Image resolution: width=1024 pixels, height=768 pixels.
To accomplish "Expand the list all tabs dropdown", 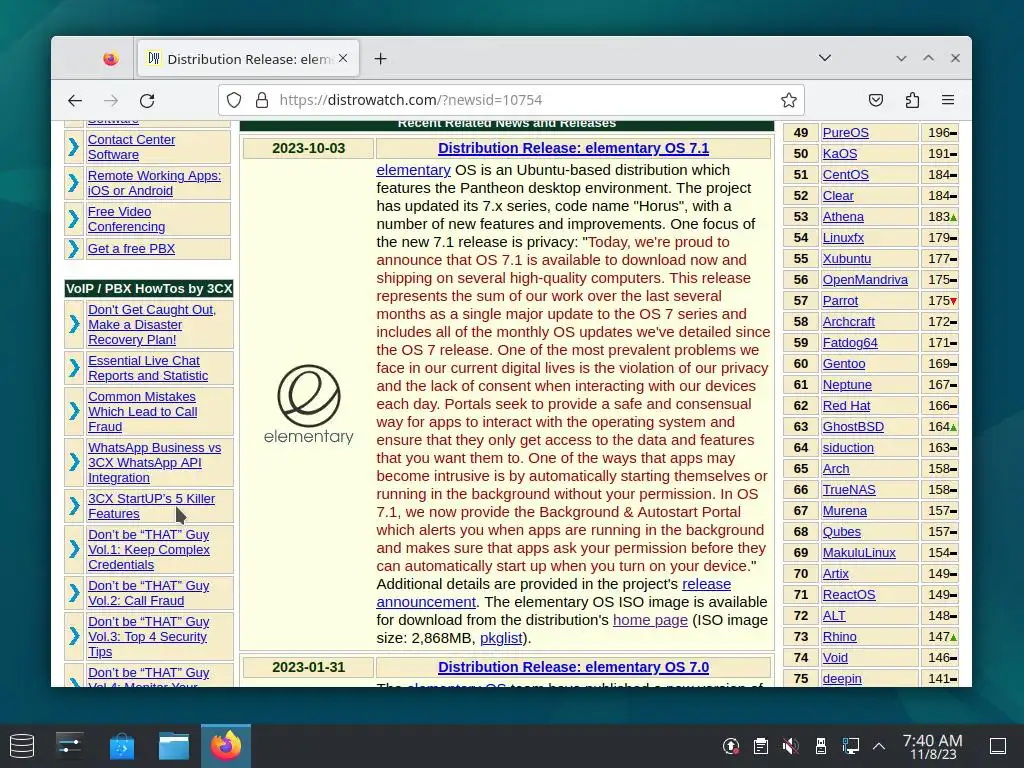I will [825, 58].
